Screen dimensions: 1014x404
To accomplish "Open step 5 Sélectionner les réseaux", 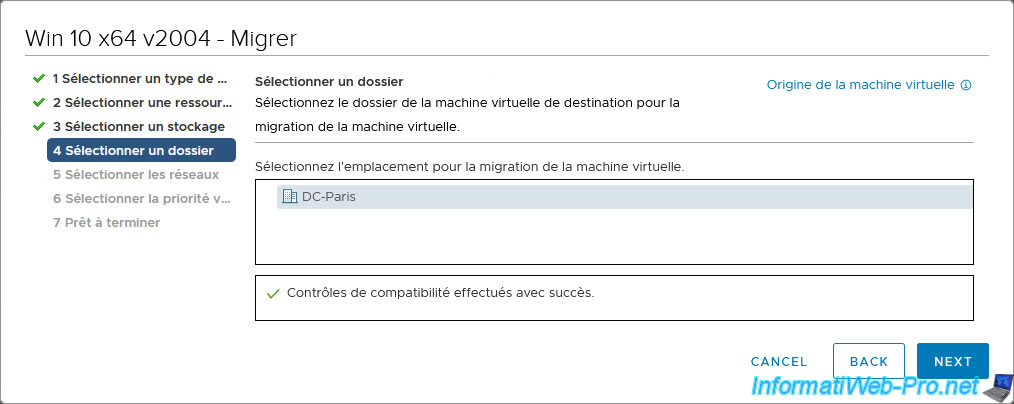I will tap(136, 175).
